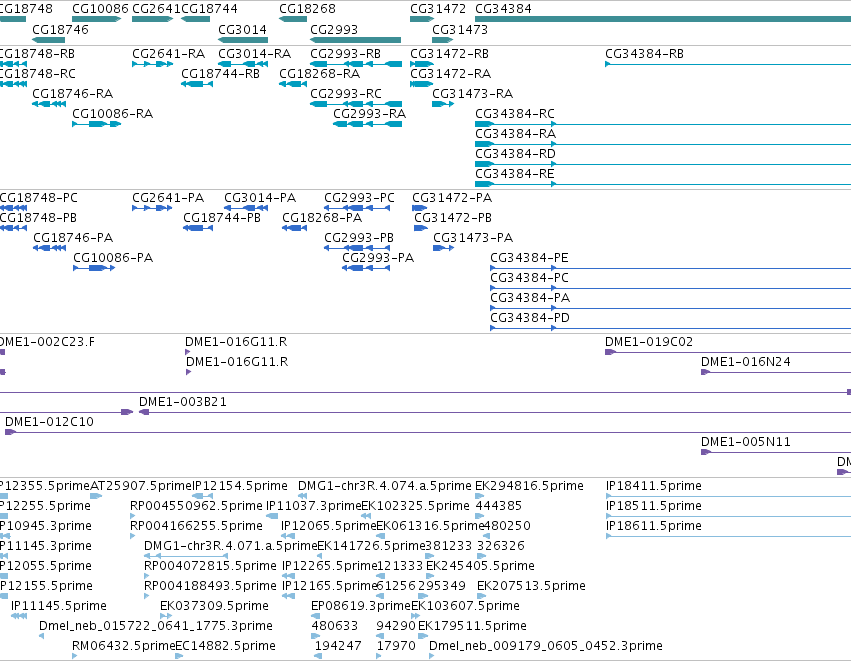The height and width of the screenshot is (661, 851).
Task: Select the CG34384 gene label
Action: click(503, 9)
